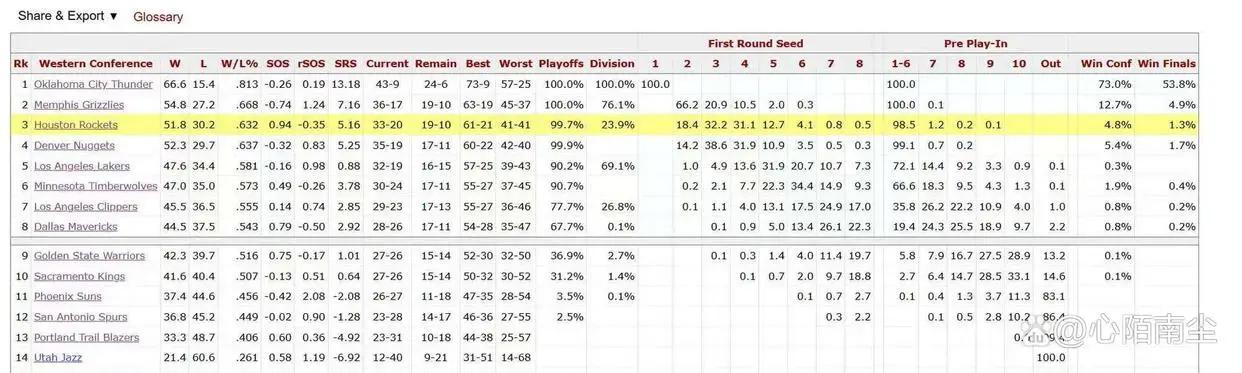Open the Utah Jazz team link
1242x373 pixels.
click(58, 357)
